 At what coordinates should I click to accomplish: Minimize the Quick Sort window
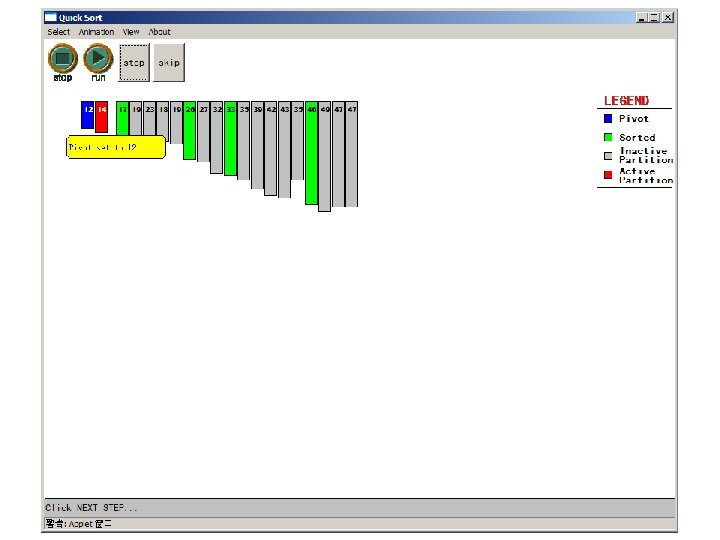(641, 17)
